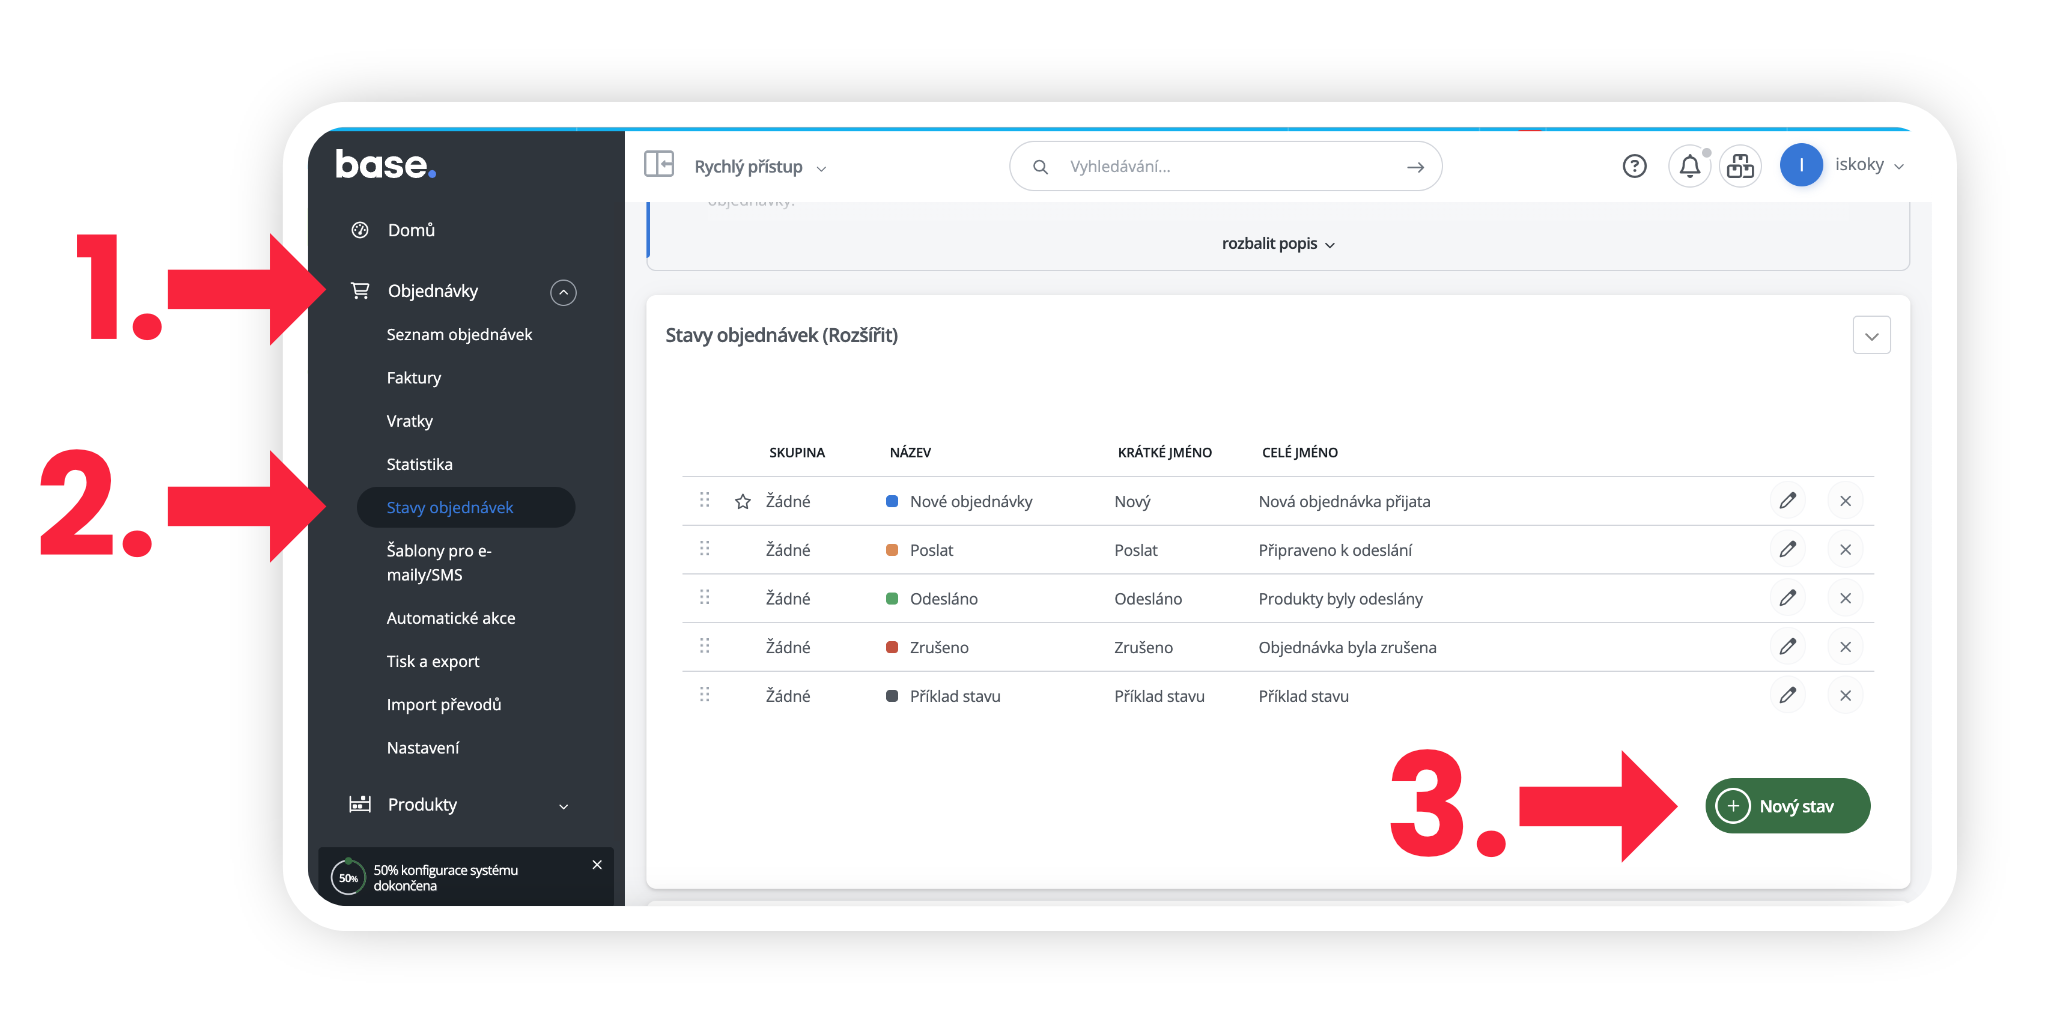
Task: Open Import převodů
Action: tap(444, 704)
